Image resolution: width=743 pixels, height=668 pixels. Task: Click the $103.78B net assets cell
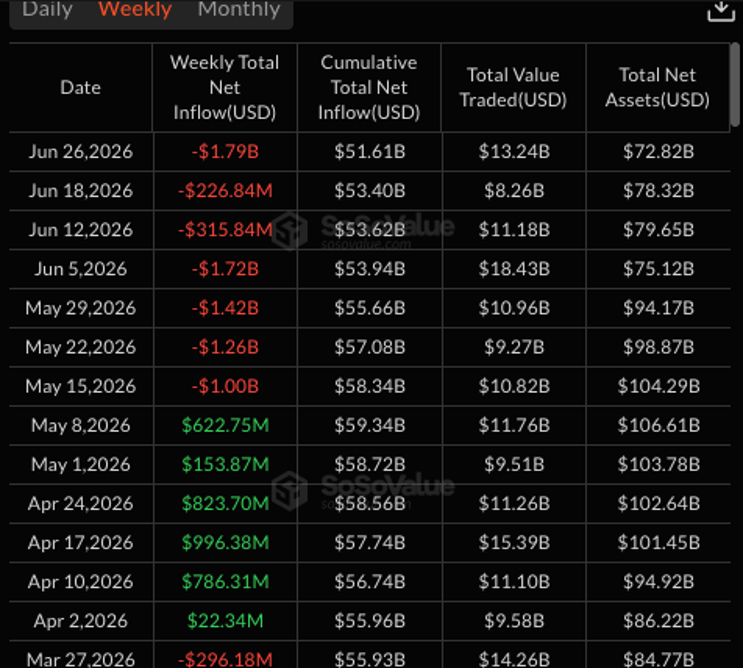[659, 464]
